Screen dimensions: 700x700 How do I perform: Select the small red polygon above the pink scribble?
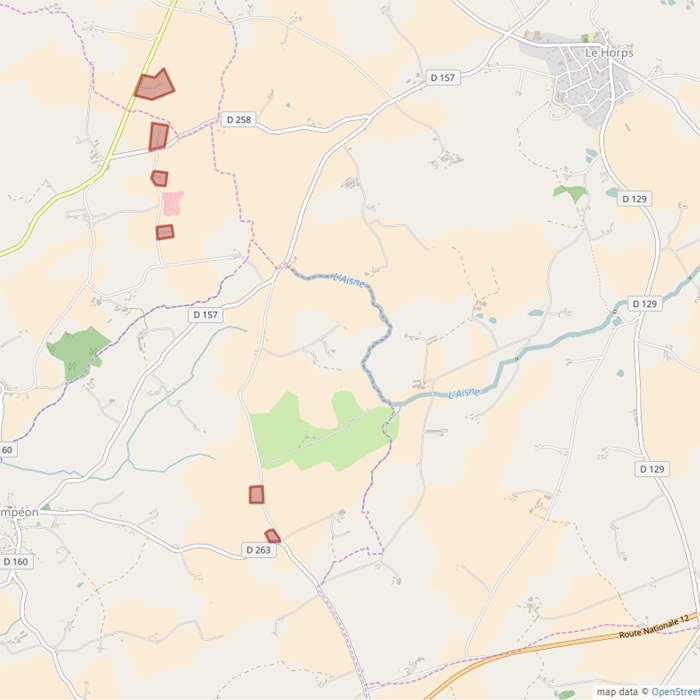[x=159, y=178]
